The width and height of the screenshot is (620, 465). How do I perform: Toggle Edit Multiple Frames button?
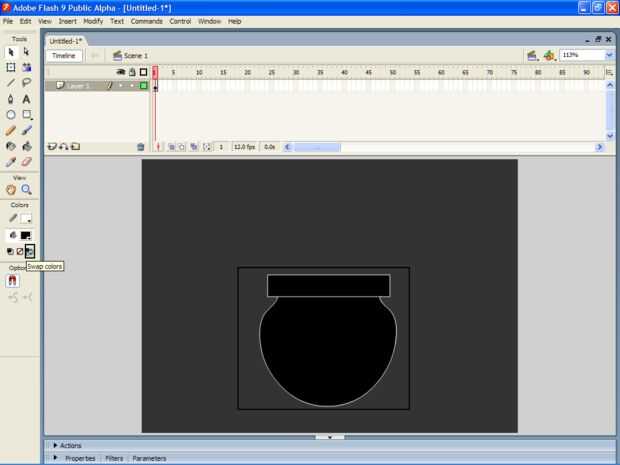point(194,147)
